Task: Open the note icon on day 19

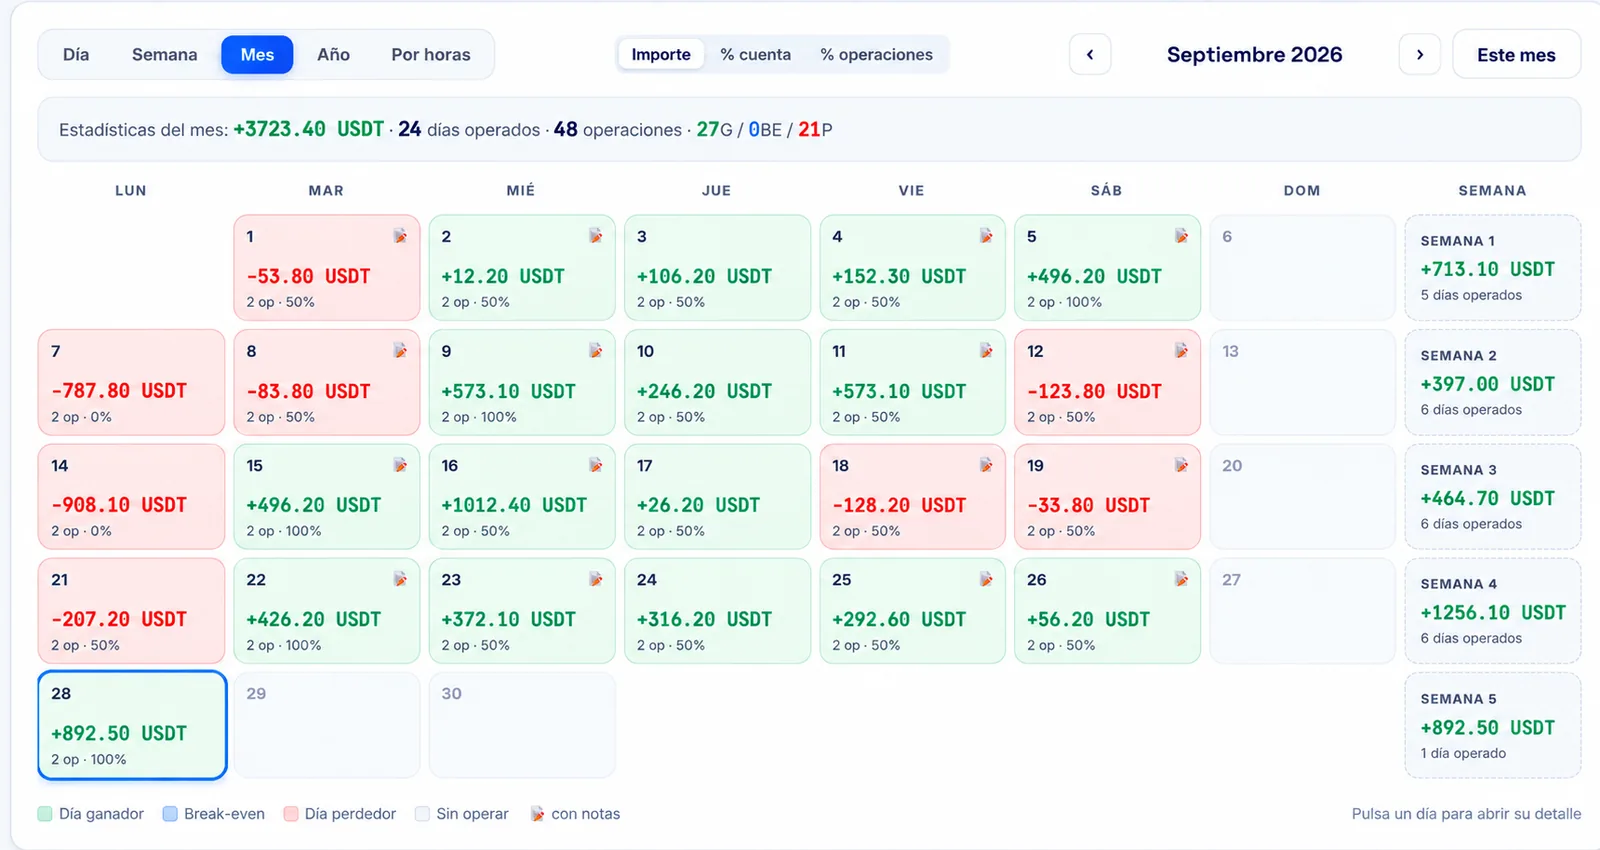Action: point(1181,465)
